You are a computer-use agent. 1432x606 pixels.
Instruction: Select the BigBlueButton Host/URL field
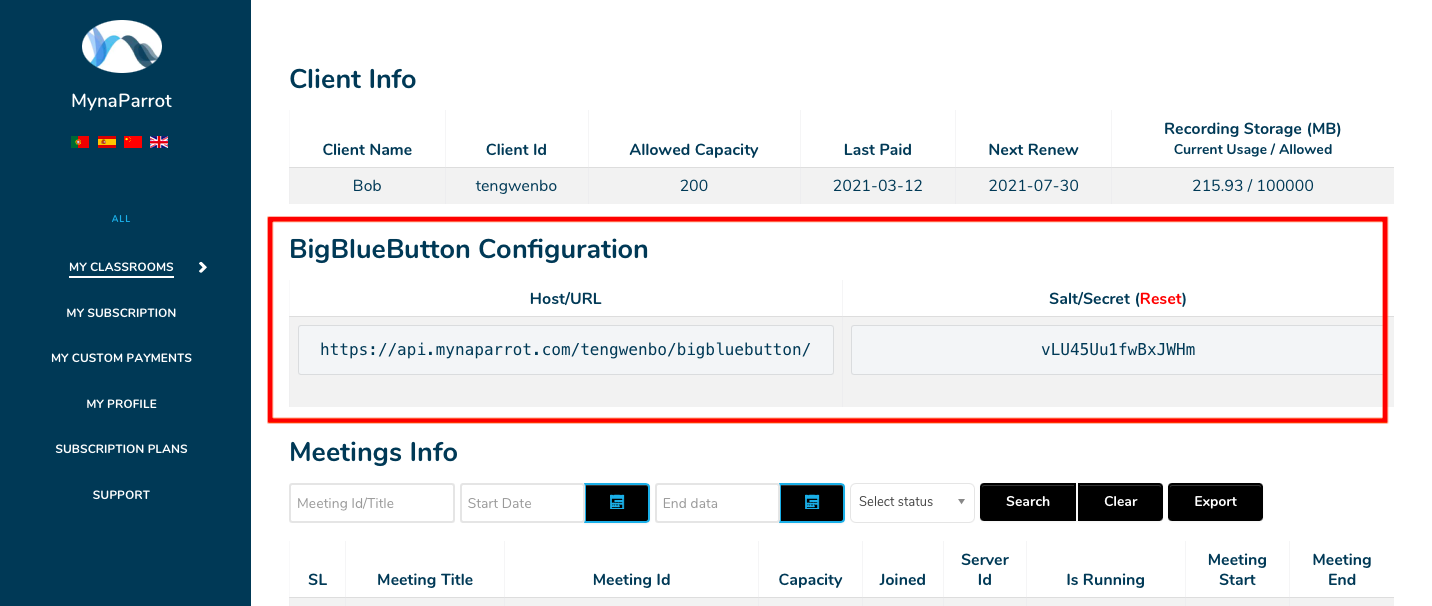566,349
